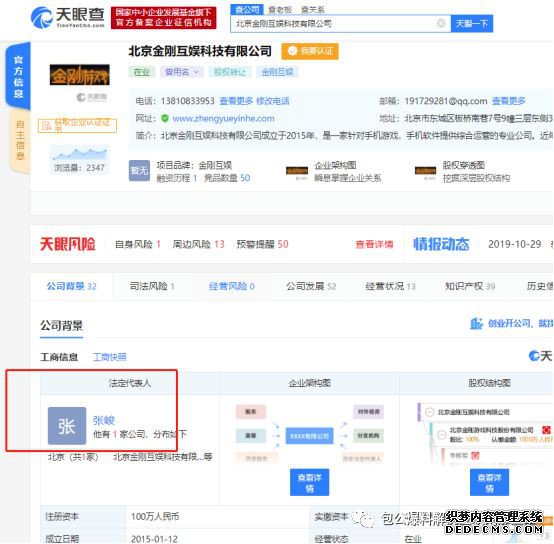Switch to the 查公司 search tab
The width and height of the screenshot is (554, 544).
pyautogui.click(x=247, y=10)
